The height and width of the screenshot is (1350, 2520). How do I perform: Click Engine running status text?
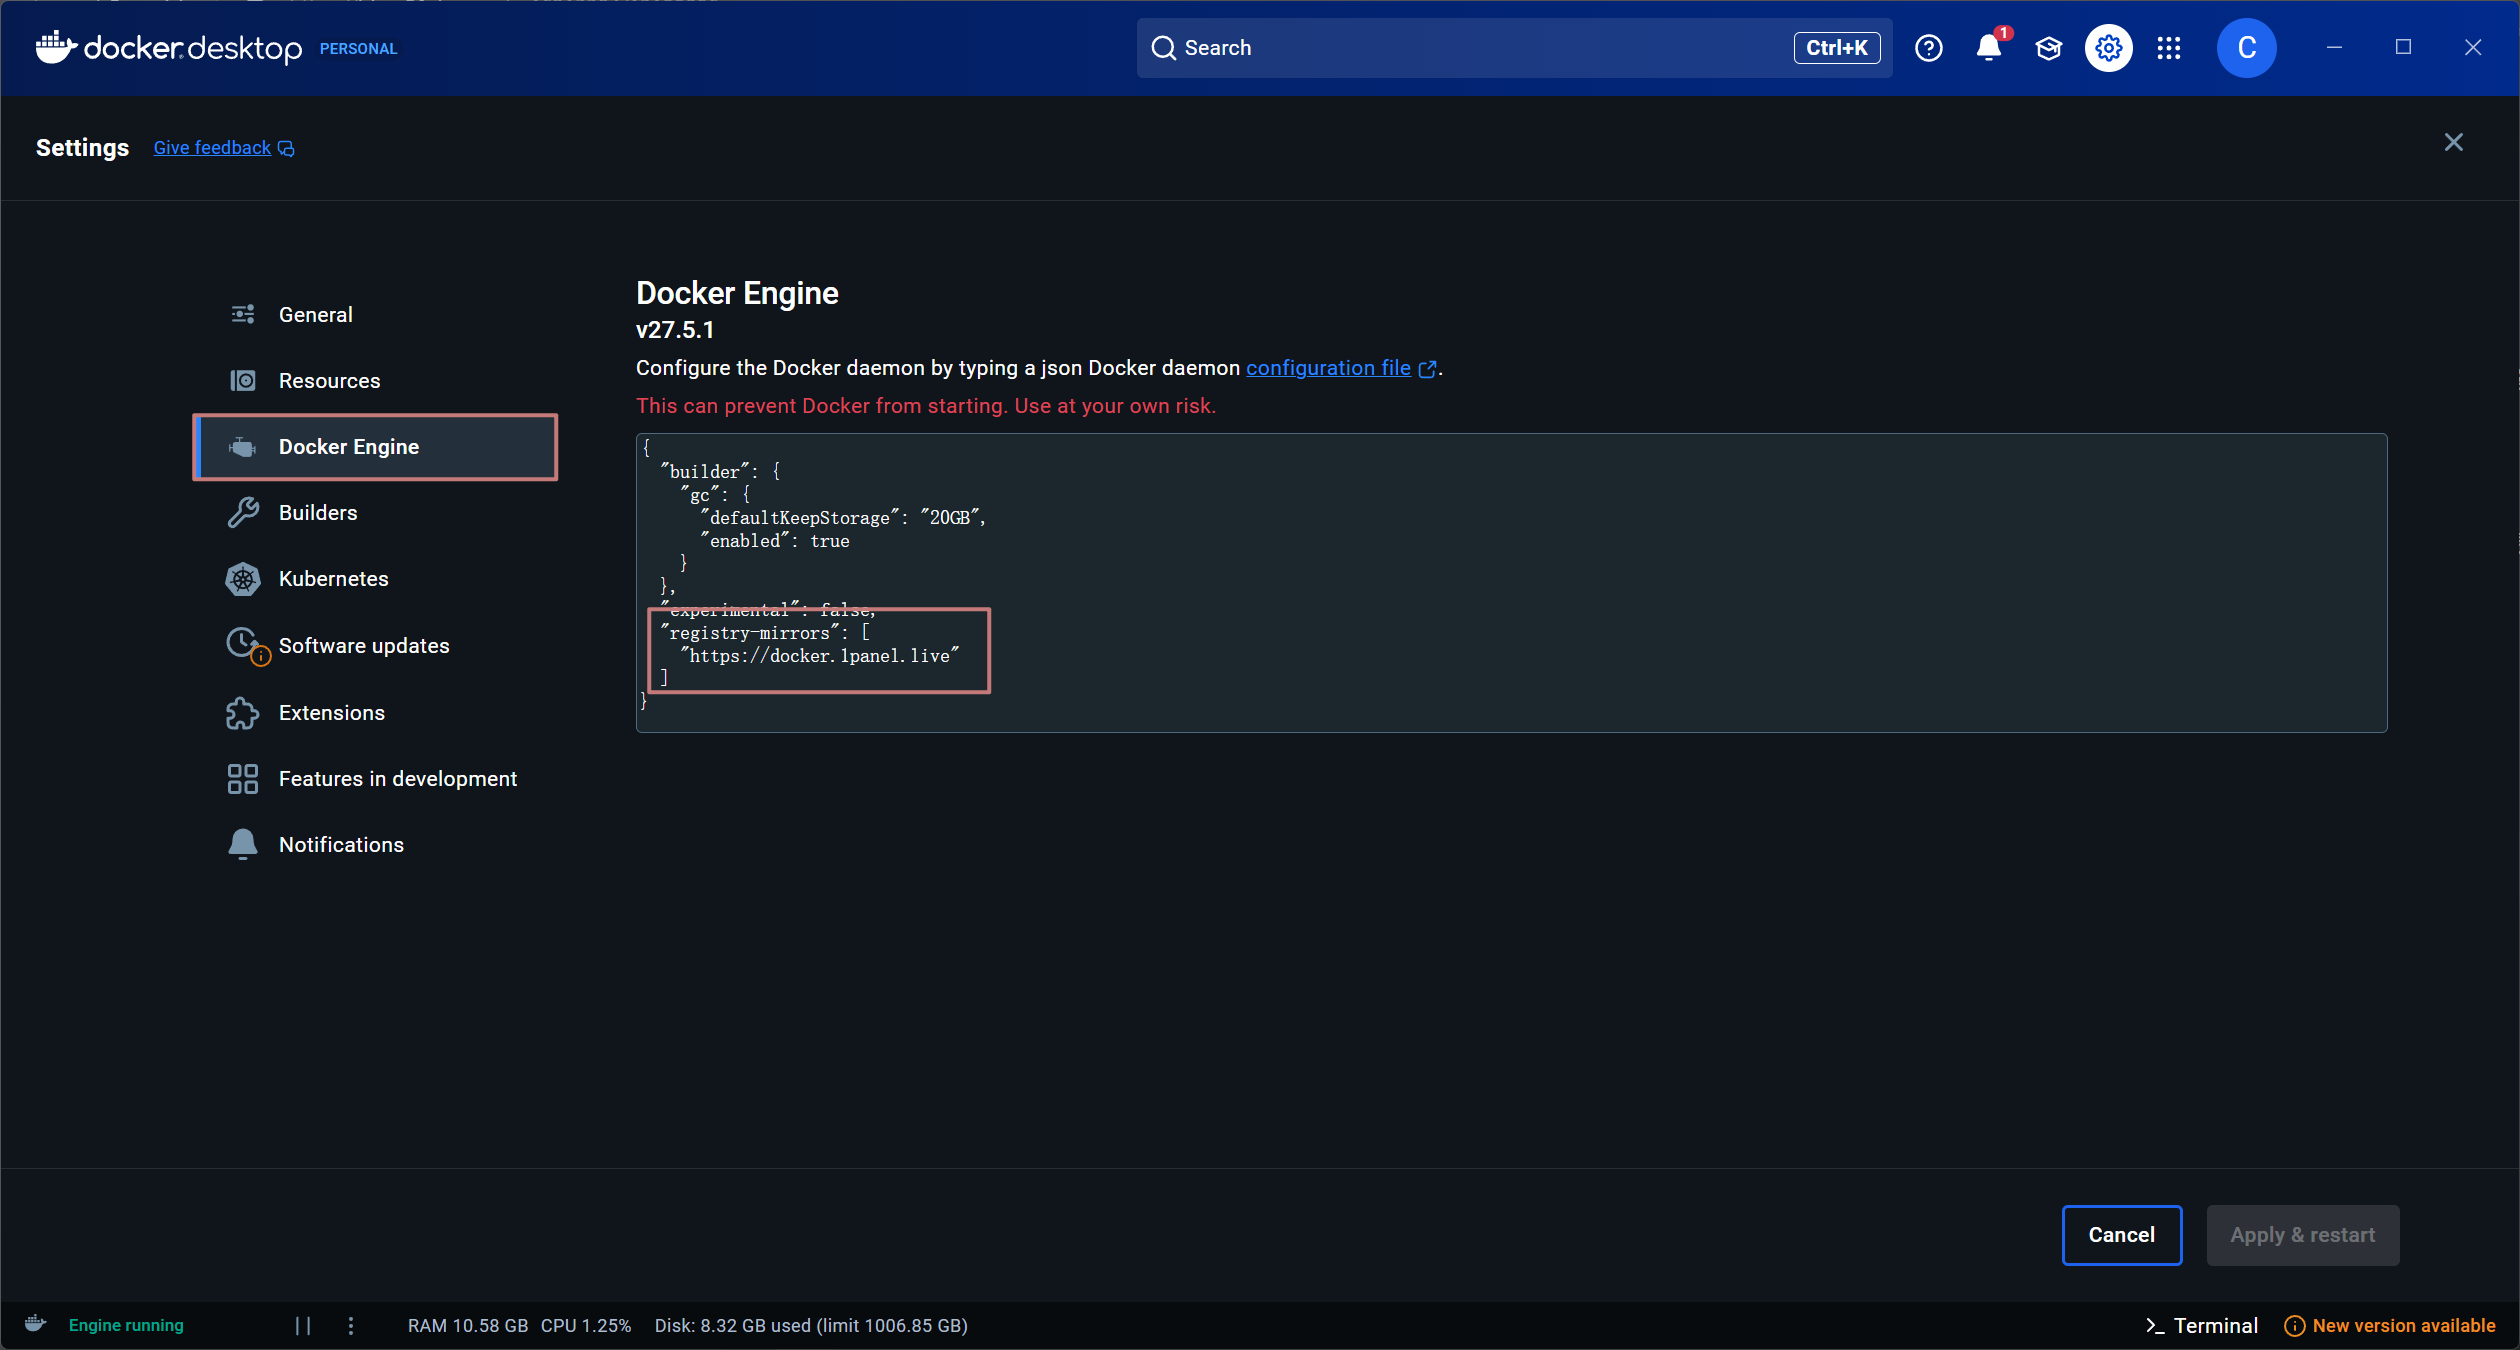(126, 1325)
